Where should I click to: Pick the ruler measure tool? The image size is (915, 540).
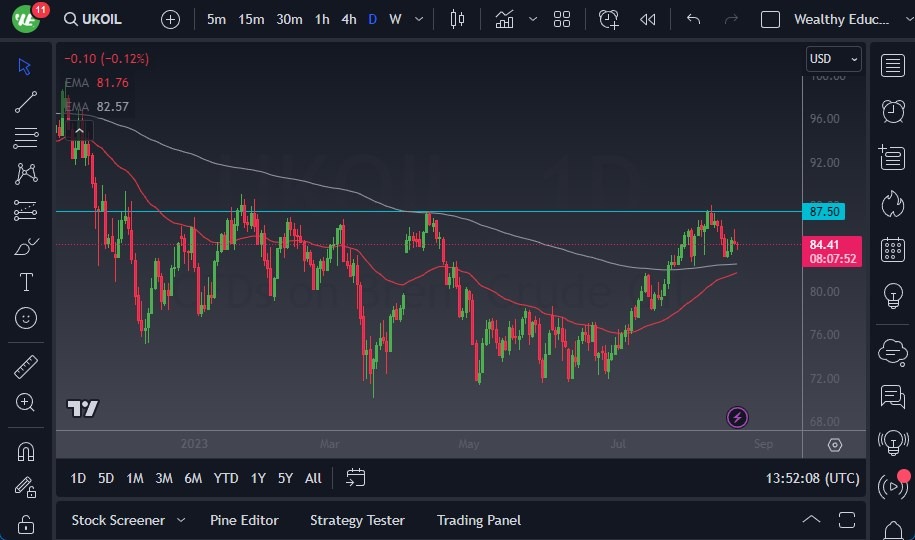26,367
